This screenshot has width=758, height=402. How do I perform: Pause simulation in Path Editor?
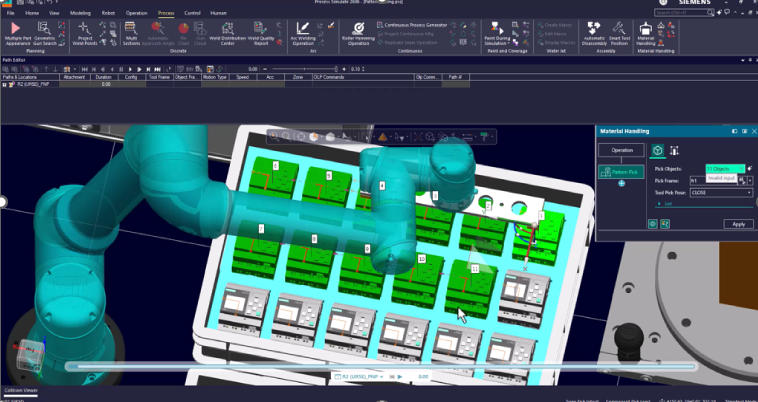click(121, 69)
